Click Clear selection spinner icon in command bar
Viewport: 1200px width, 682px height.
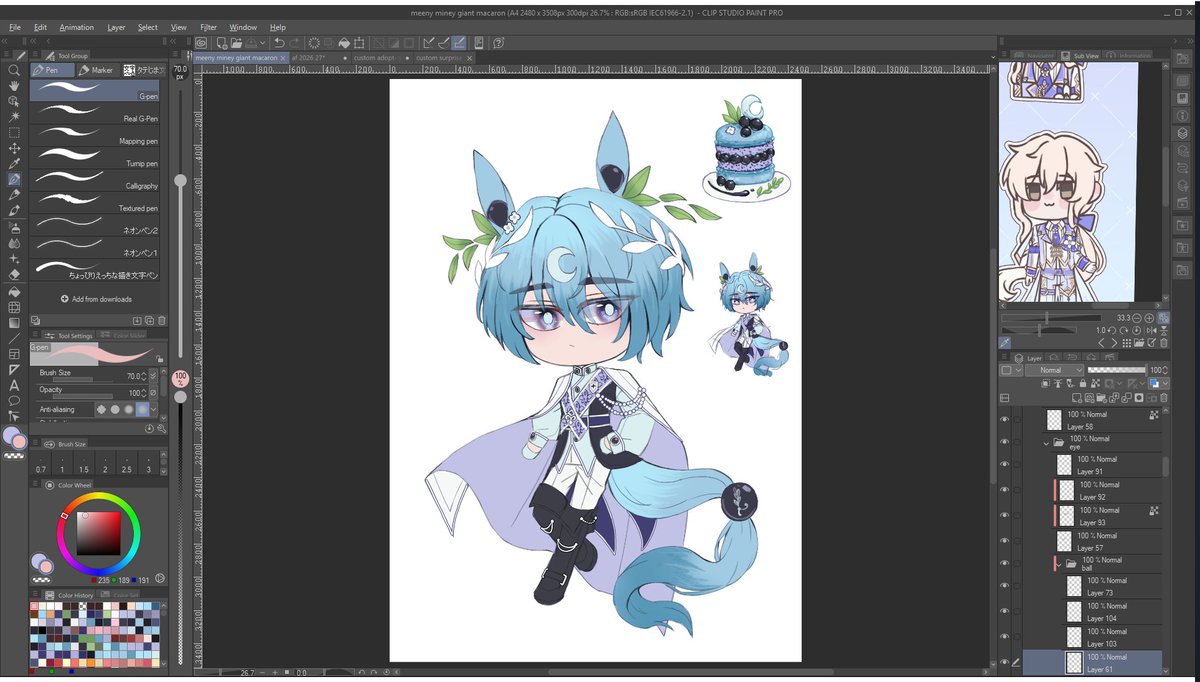[x=313, y=43]
